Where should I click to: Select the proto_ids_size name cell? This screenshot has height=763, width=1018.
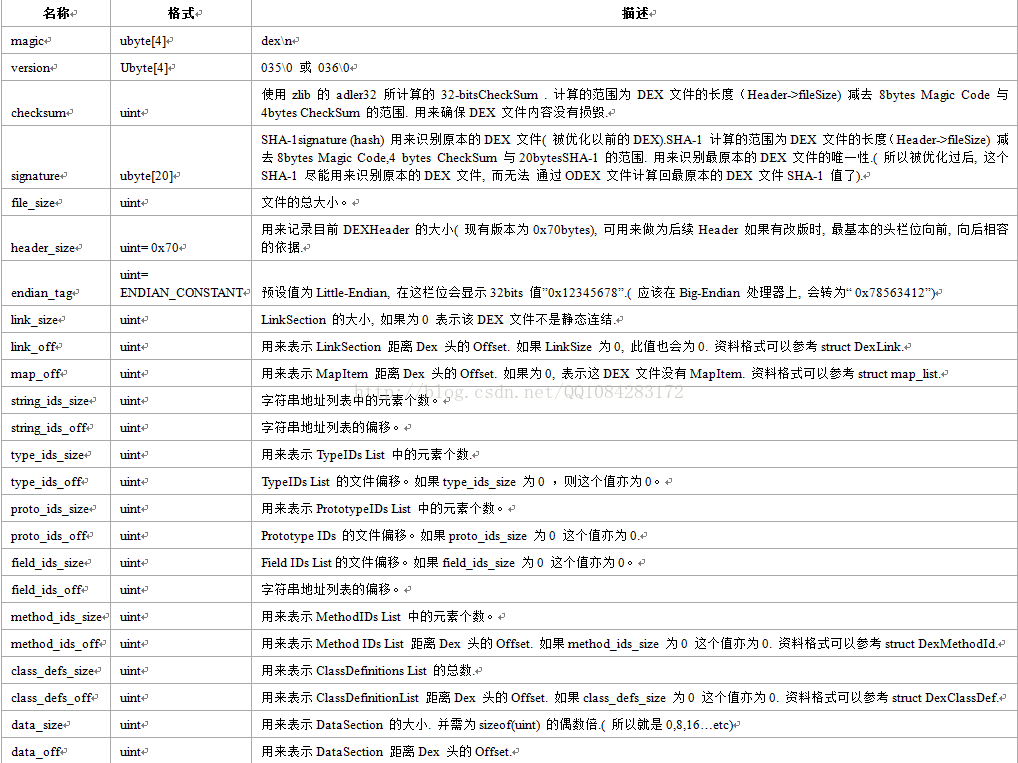pyautogui.click(x=56, y=508)
